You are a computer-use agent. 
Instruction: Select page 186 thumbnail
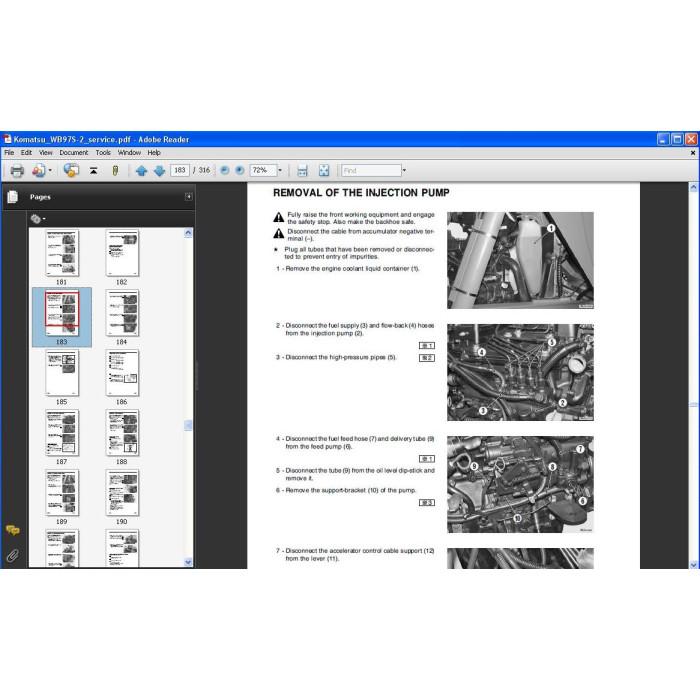click(x=122, y=373)
